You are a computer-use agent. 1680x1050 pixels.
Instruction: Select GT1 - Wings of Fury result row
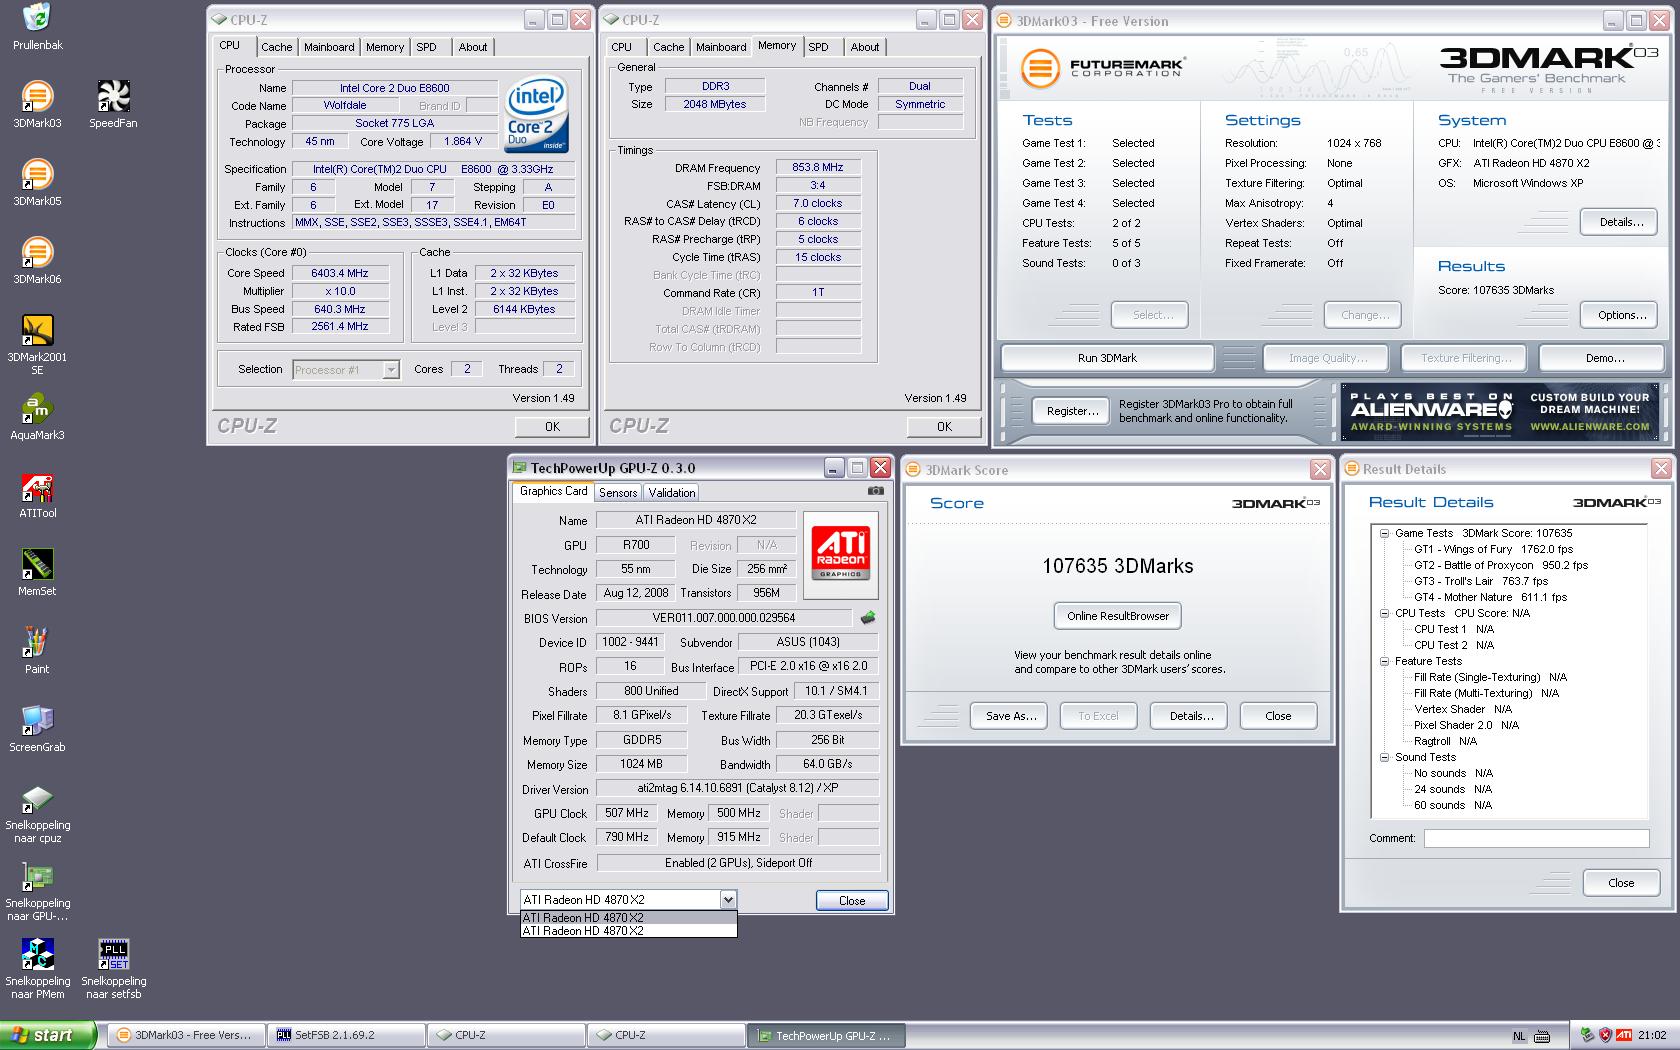coord(1493,549)
